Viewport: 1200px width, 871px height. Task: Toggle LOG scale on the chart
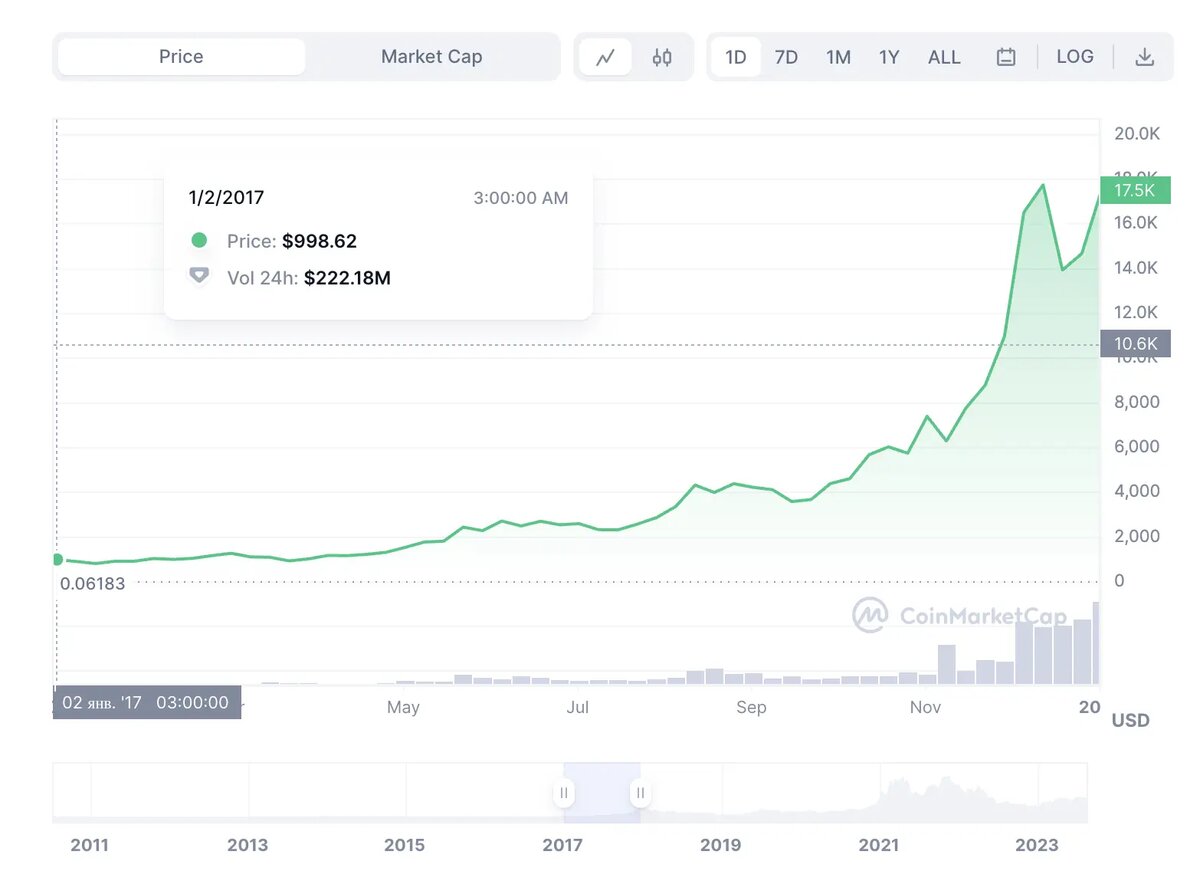(1075, 57)
